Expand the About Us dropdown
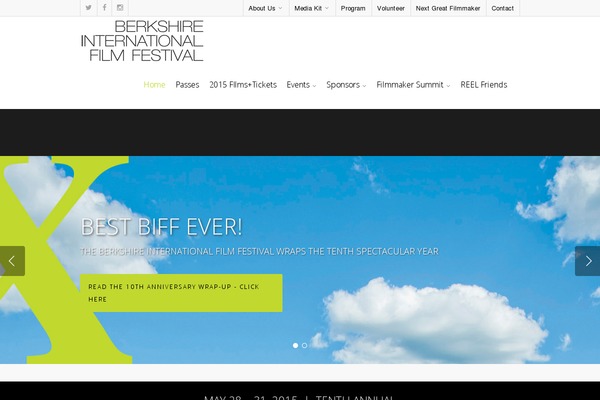 pyautogui.click(x=265, y=8)
